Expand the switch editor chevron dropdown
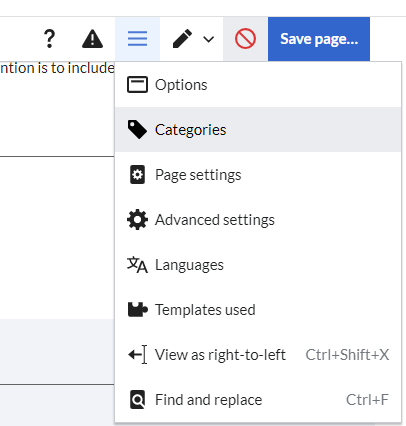The image size is (406, 426). (209, 39)
